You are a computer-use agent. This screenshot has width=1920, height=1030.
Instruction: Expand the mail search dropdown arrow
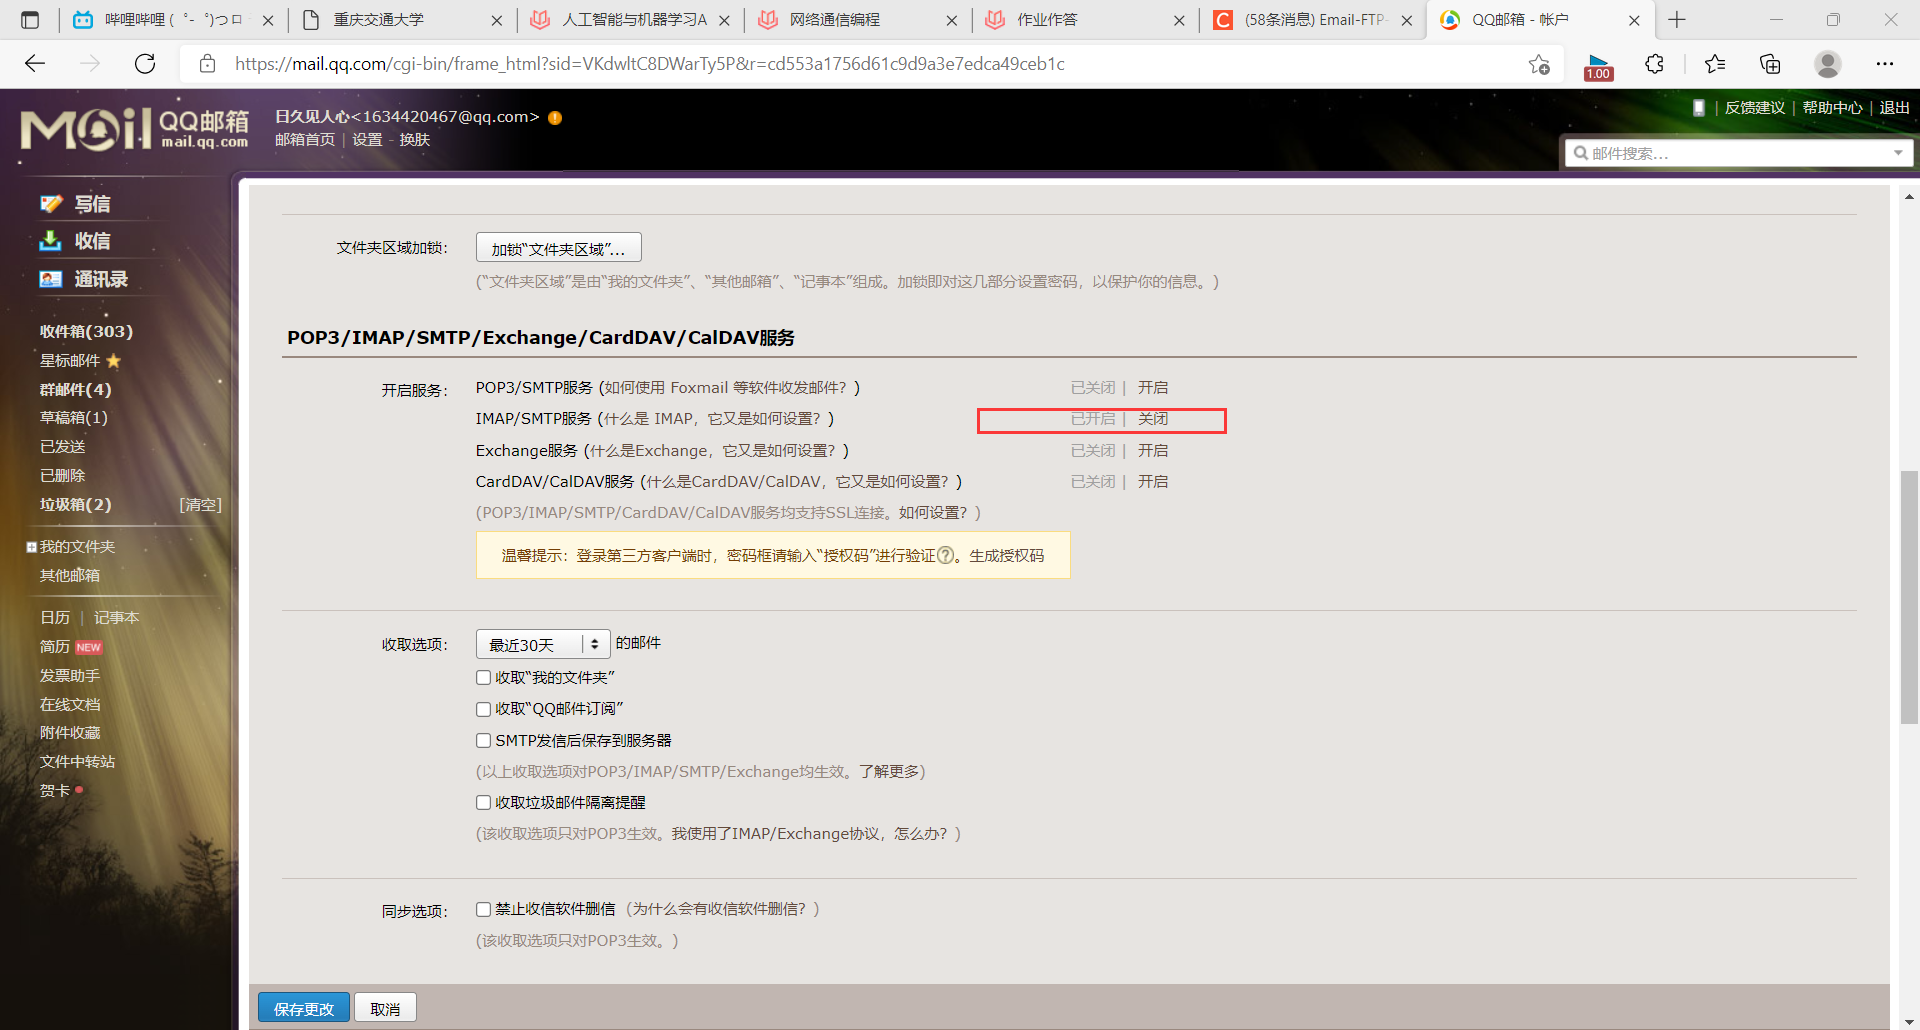click(x=1898, y=152)
